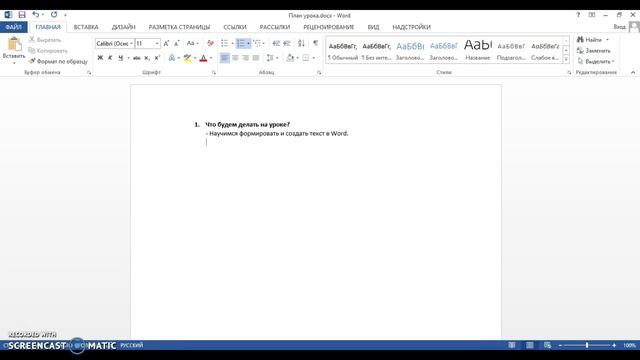Viewport: 640px width, 360px height.
Task: Collapse the ribbon with the arrow
Action: 633,72
